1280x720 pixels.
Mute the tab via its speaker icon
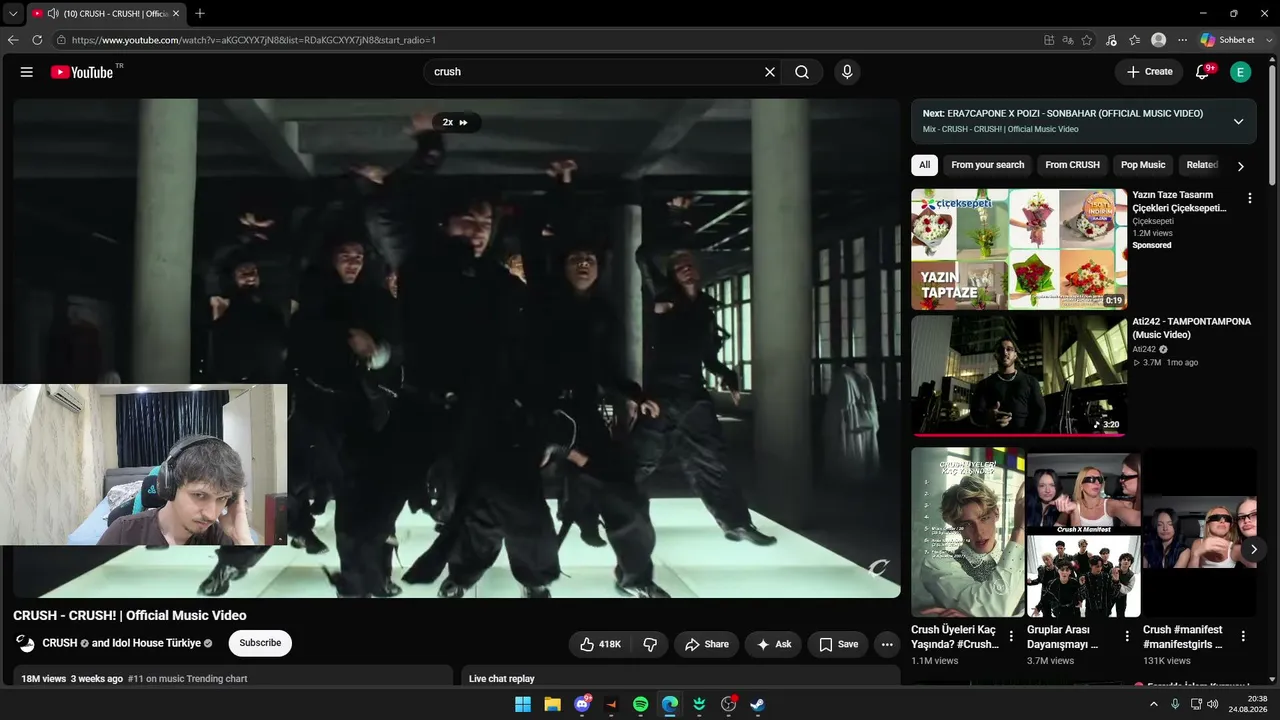point(52,13)
